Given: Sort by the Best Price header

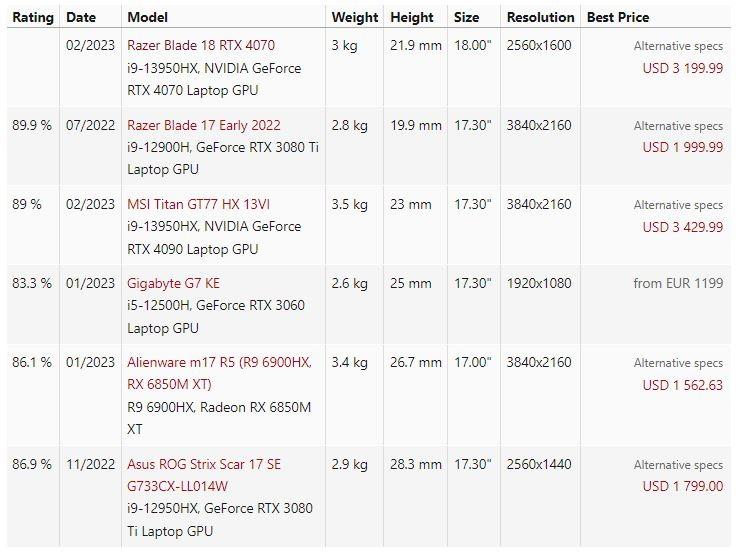Looking at the screenshot, I should click(618, 17).
